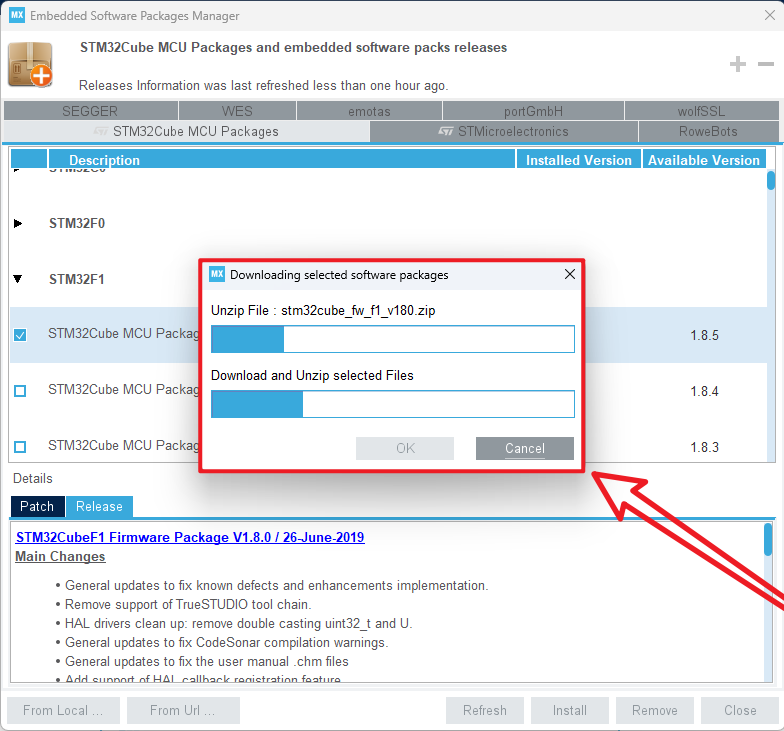Select the Patch details tab

click(38, 506)
